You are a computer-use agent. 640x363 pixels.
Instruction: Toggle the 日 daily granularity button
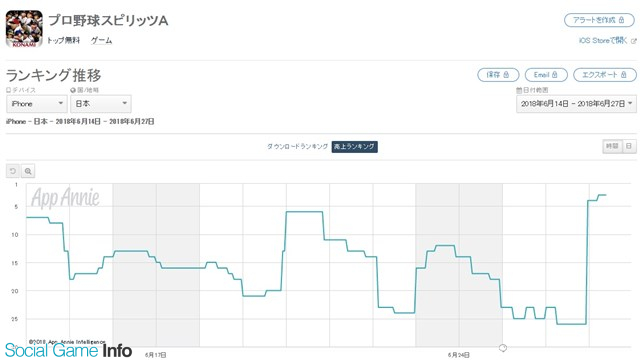pos(629,146)
